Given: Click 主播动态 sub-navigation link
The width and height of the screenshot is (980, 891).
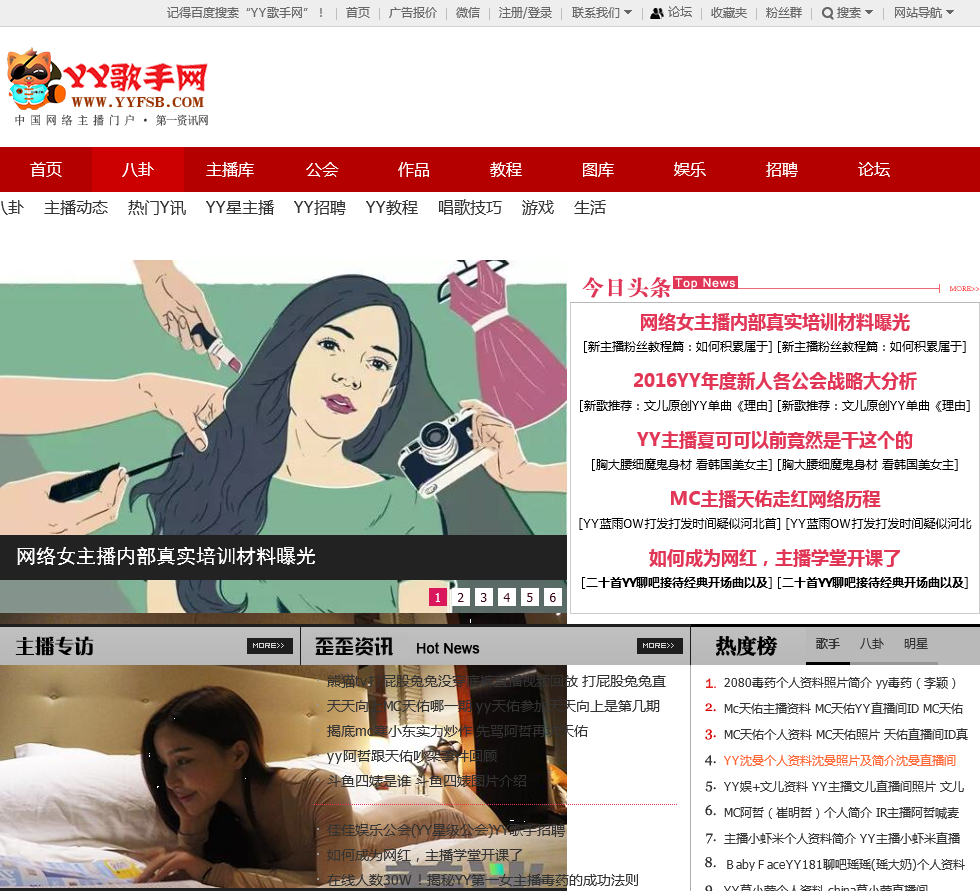Looking at the screenshot, I should (76, 207).
